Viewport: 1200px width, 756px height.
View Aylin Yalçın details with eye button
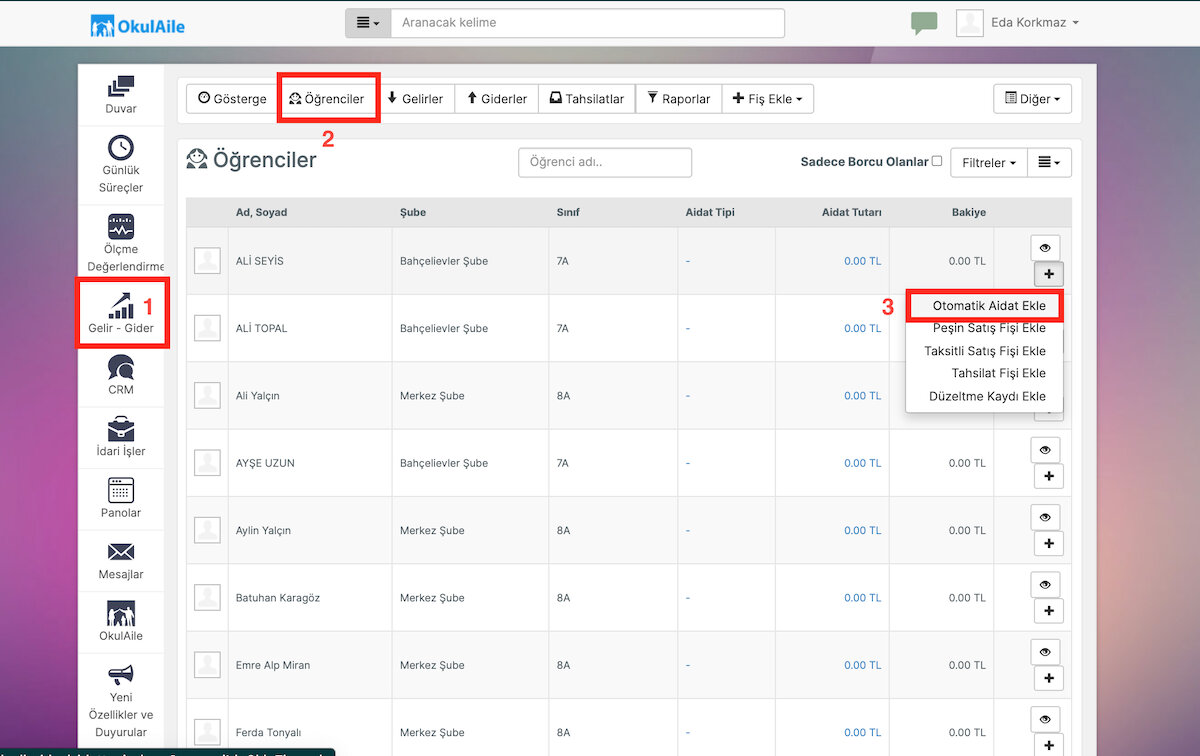click(1045, 517)
